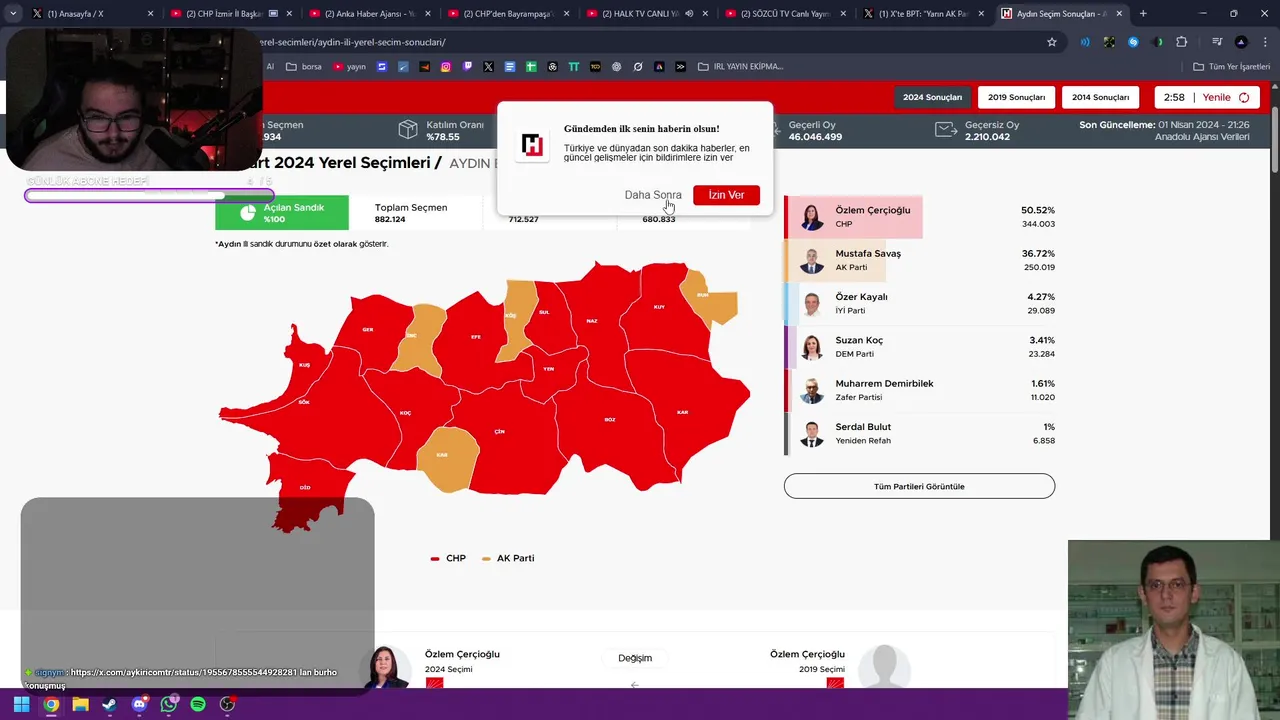Open Discord from the taskbar
The width and height of the screenshot is (1280, 720).
[139, 704]
